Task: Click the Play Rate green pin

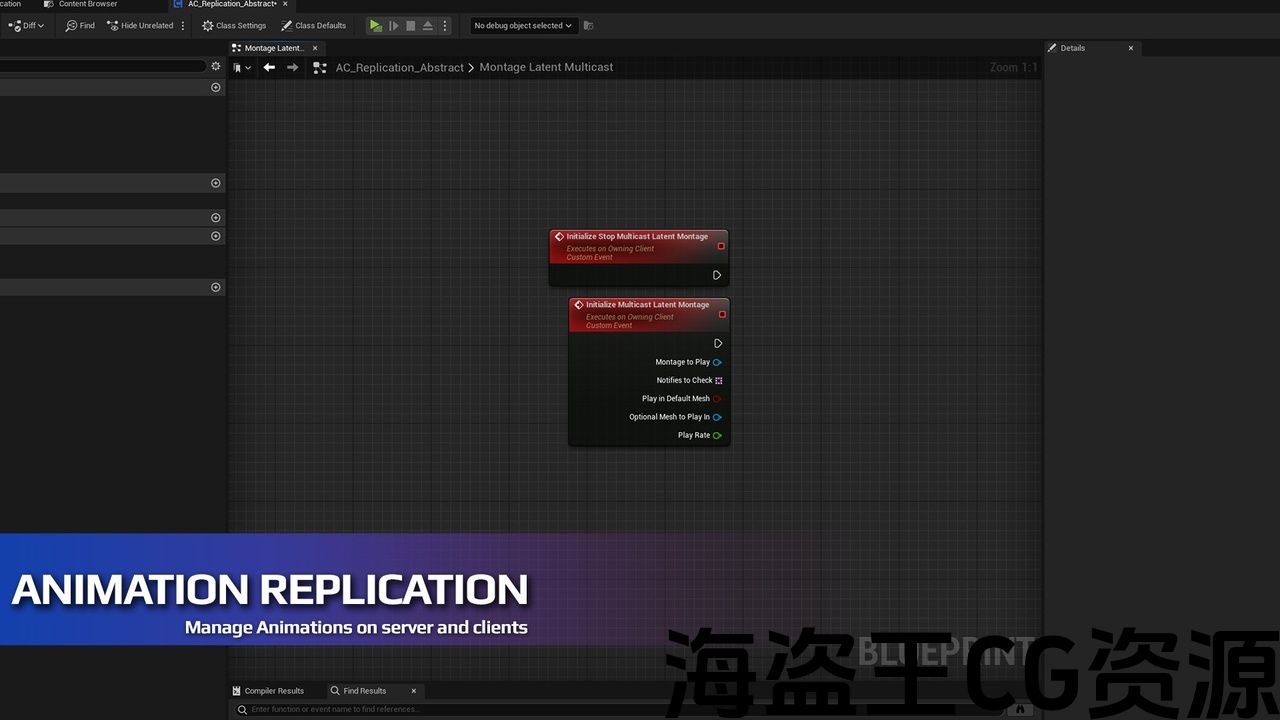Action: (x=717, y=436)
